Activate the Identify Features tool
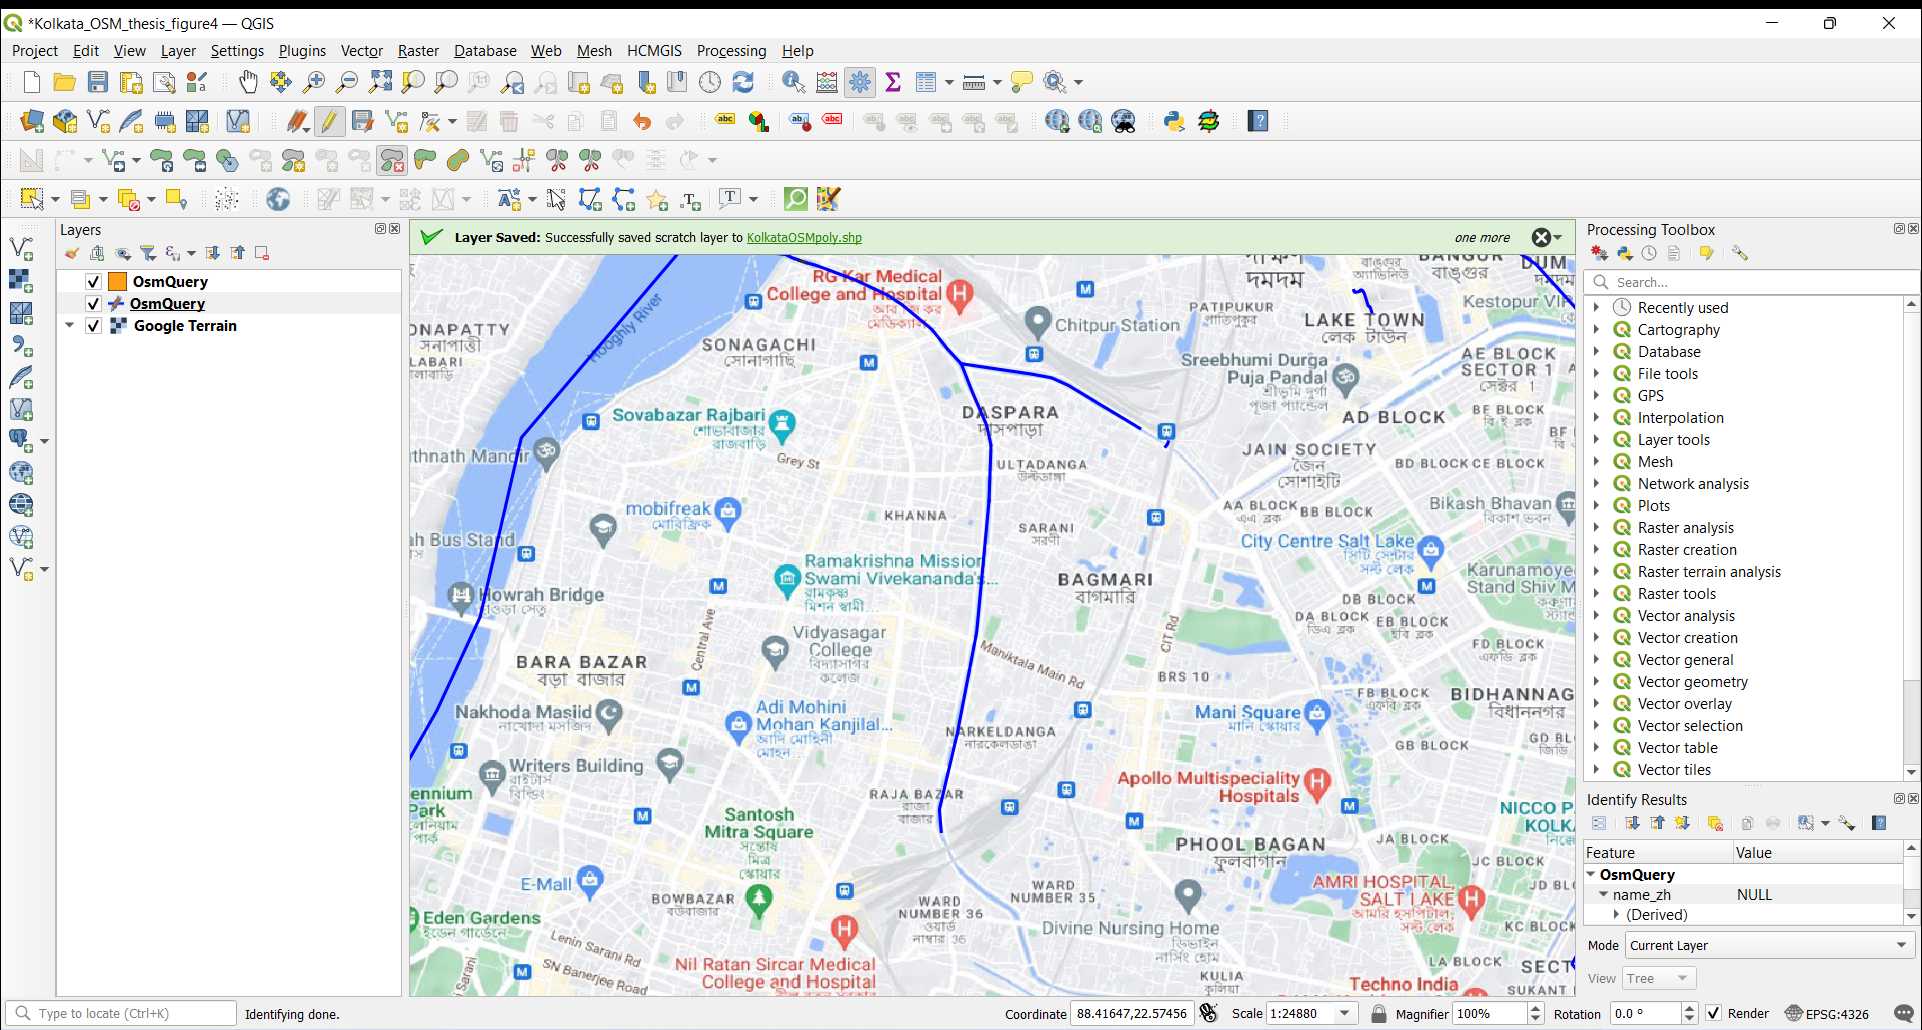This screenshot has width=1922, height=1030. point(794,82)
